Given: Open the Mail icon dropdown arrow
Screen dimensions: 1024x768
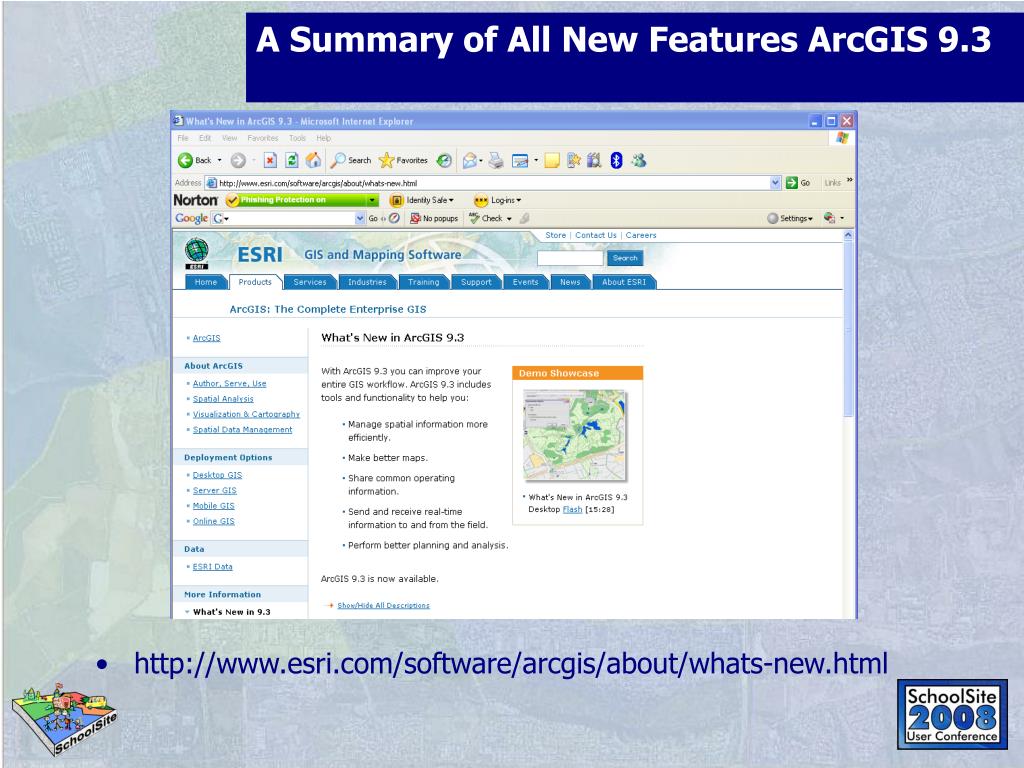Looking at the screenshot, I should tap(481, 161).
